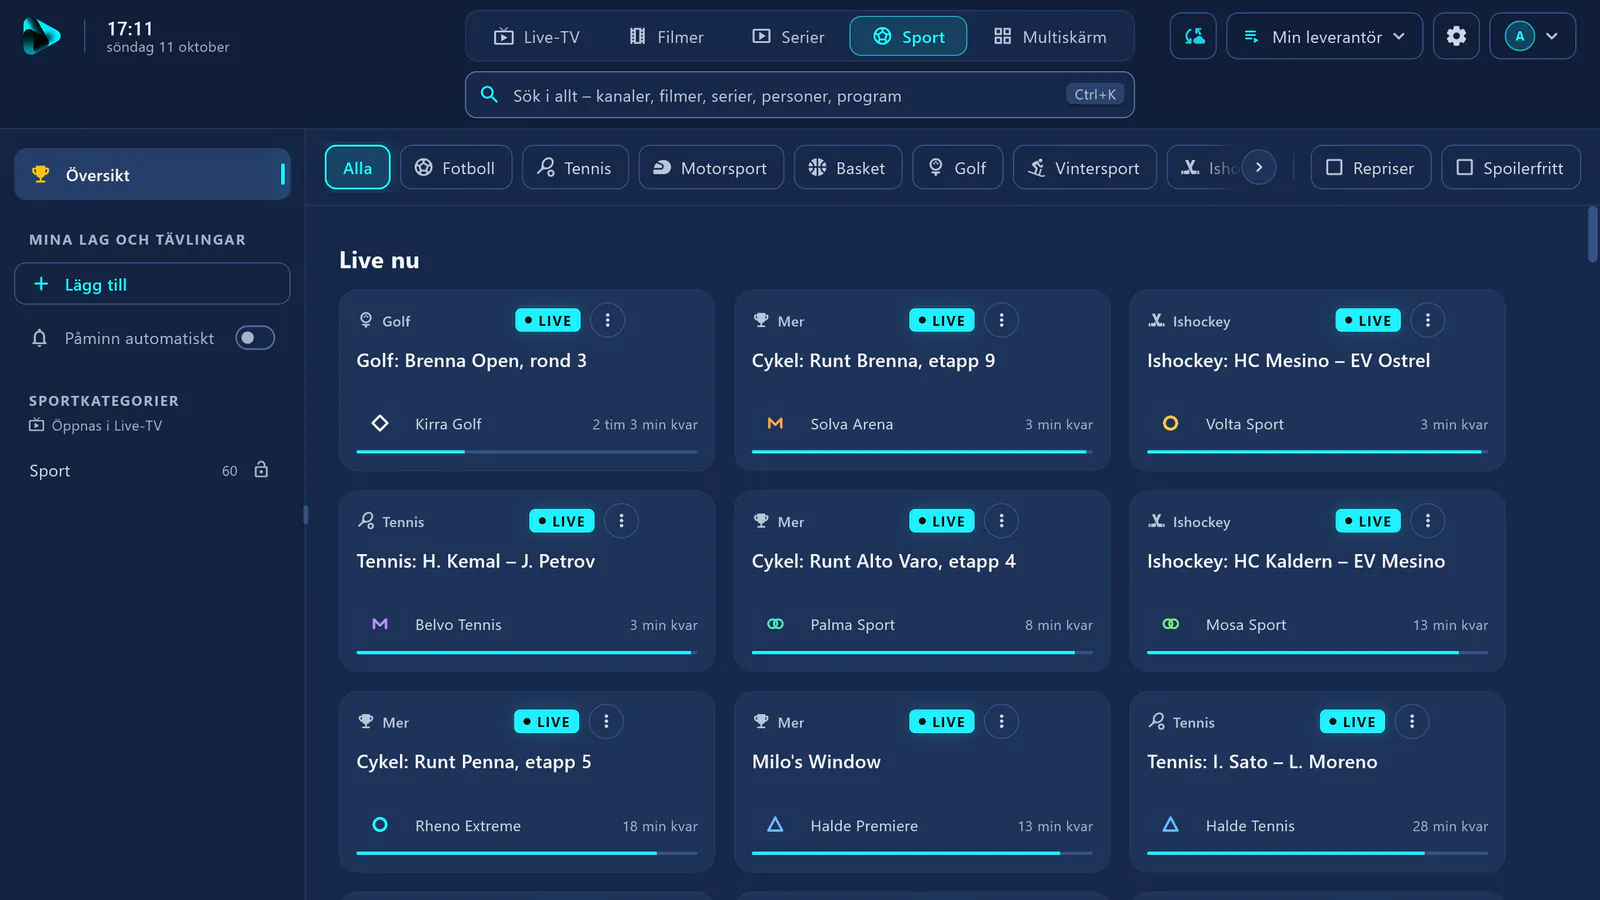Click the Solva Arena channel logo
The width and height of the screenshot is (1600, 900).
coord(775,423)
